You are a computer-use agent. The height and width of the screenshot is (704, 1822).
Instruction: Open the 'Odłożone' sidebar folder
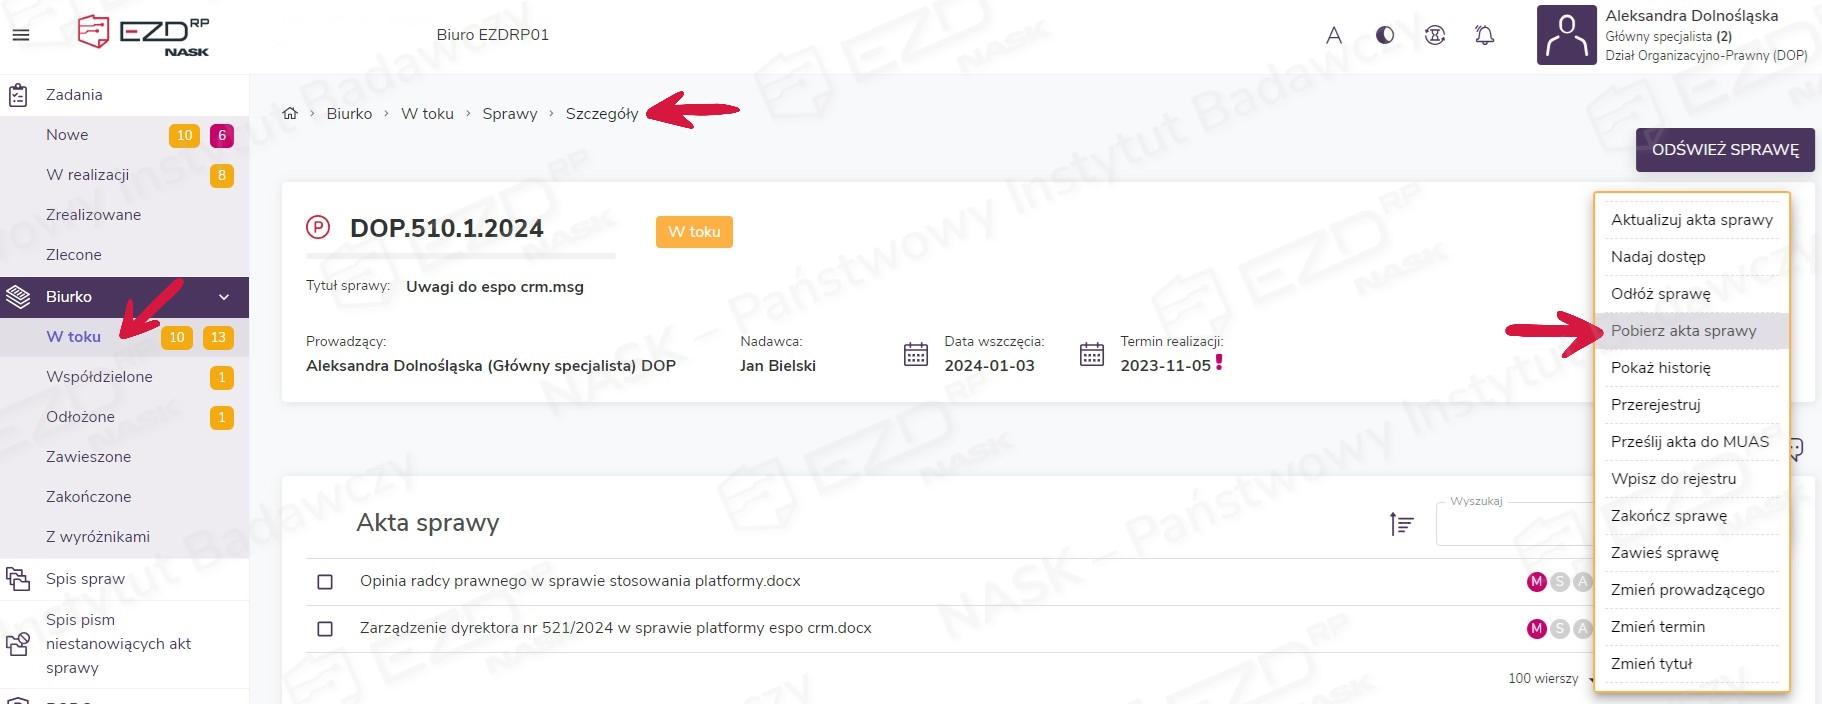click(x=80, y=417)
